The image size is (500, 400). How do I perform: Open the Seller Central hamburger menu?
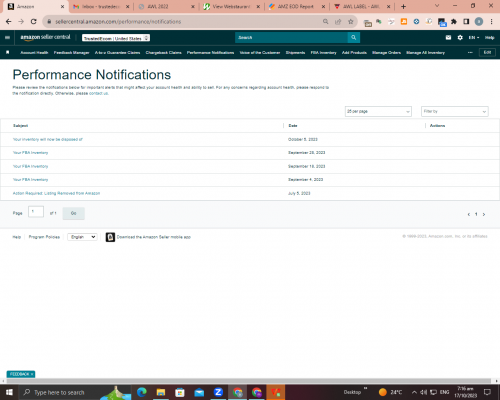pyautogui.click(x=7, y=38)
